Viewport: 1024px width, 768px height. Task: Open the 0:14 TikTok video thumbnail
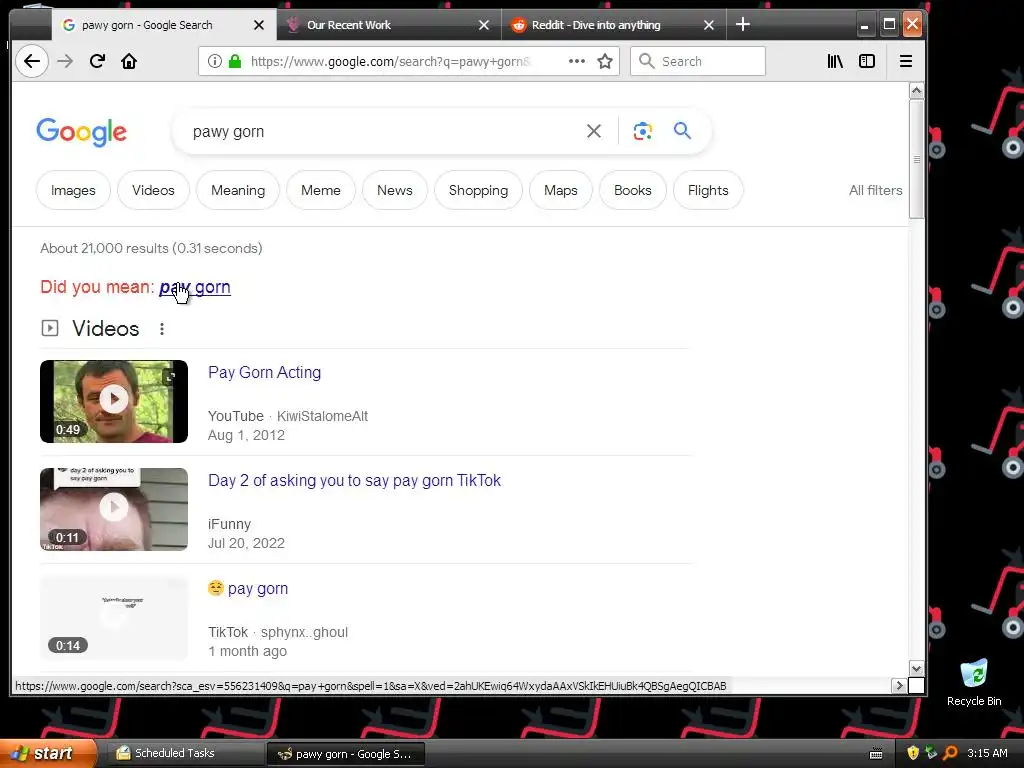click(x=114, y=617)
